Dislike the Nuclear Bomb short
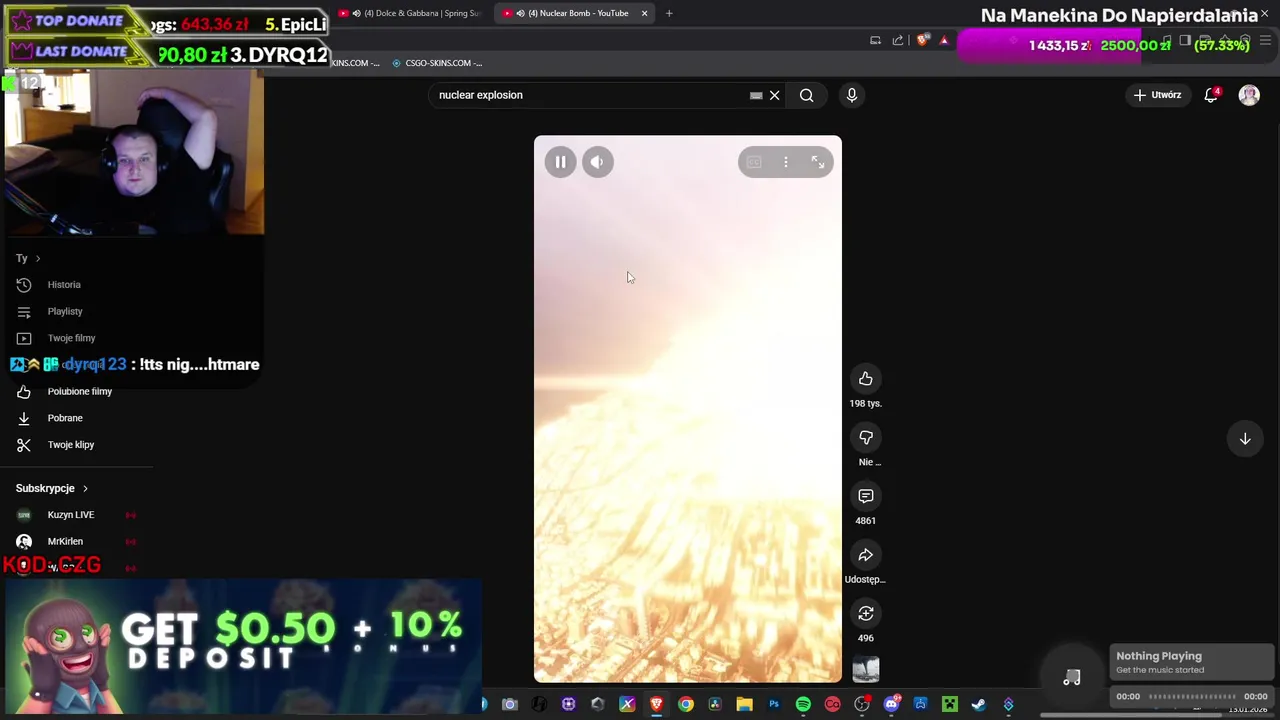The width and height of the screenshot is (1280, 720). point(866,437)
